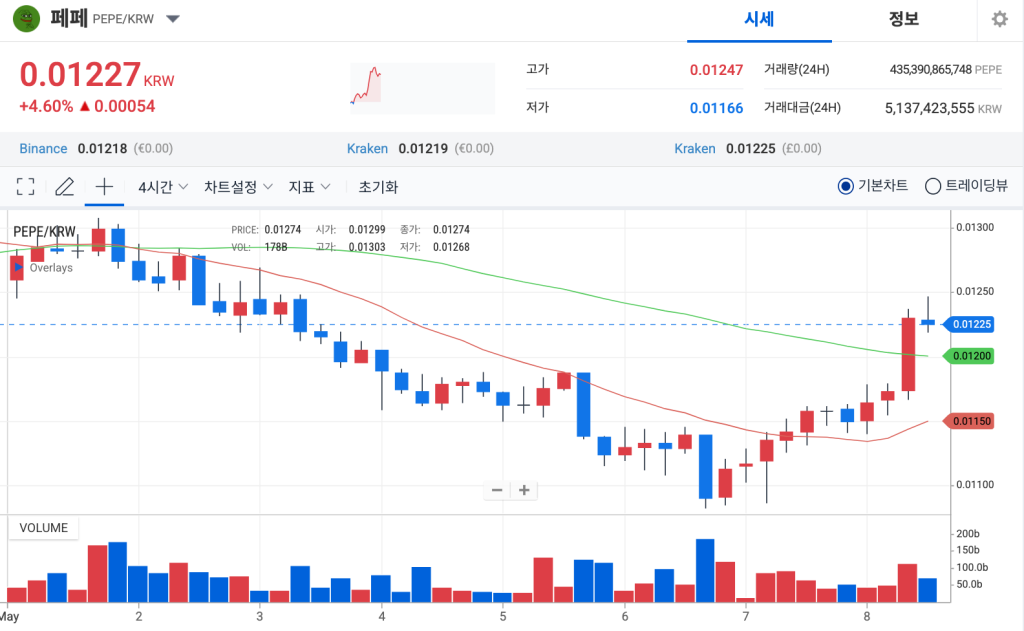
Task: Expand the Overlays triangle
Action: [18, 267]
